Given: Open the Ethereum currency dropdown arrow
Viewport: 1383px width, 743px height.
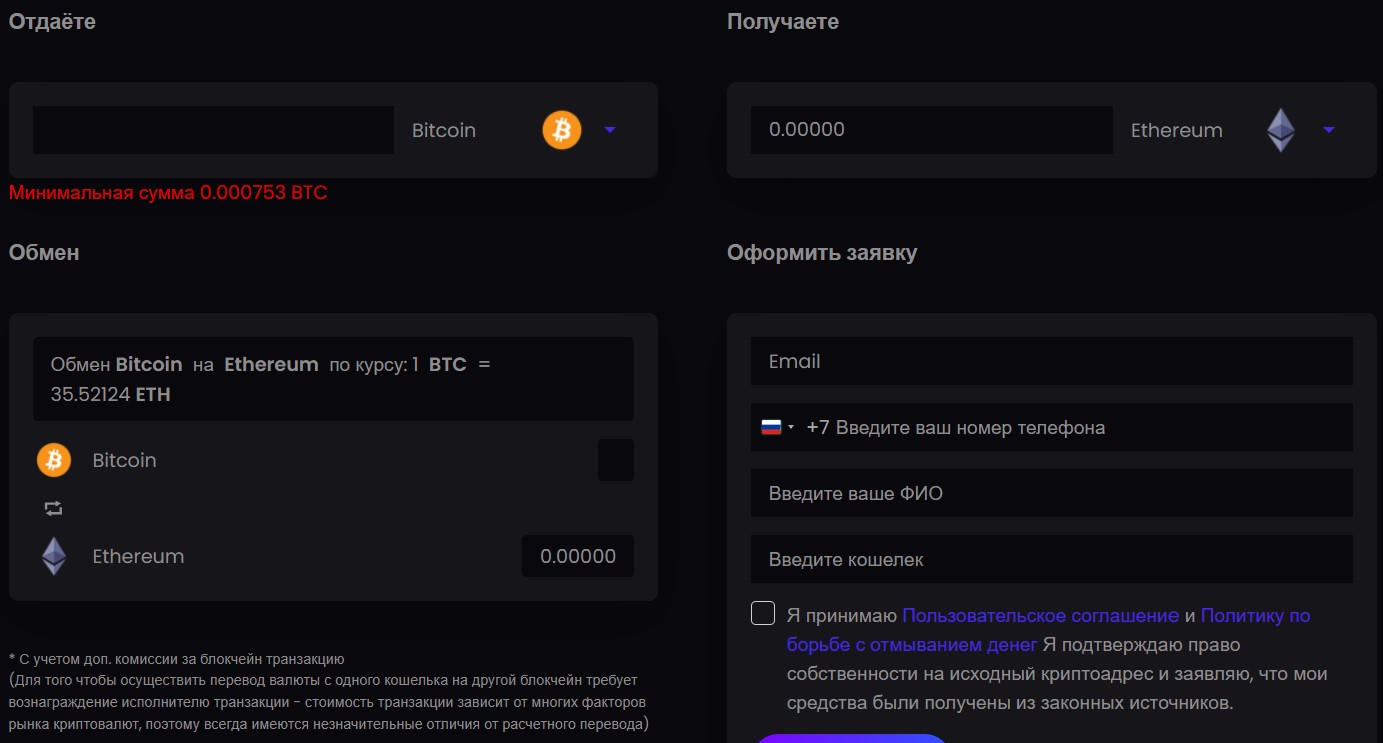Looking at the screenshot, I should (x=1329, y=130).
